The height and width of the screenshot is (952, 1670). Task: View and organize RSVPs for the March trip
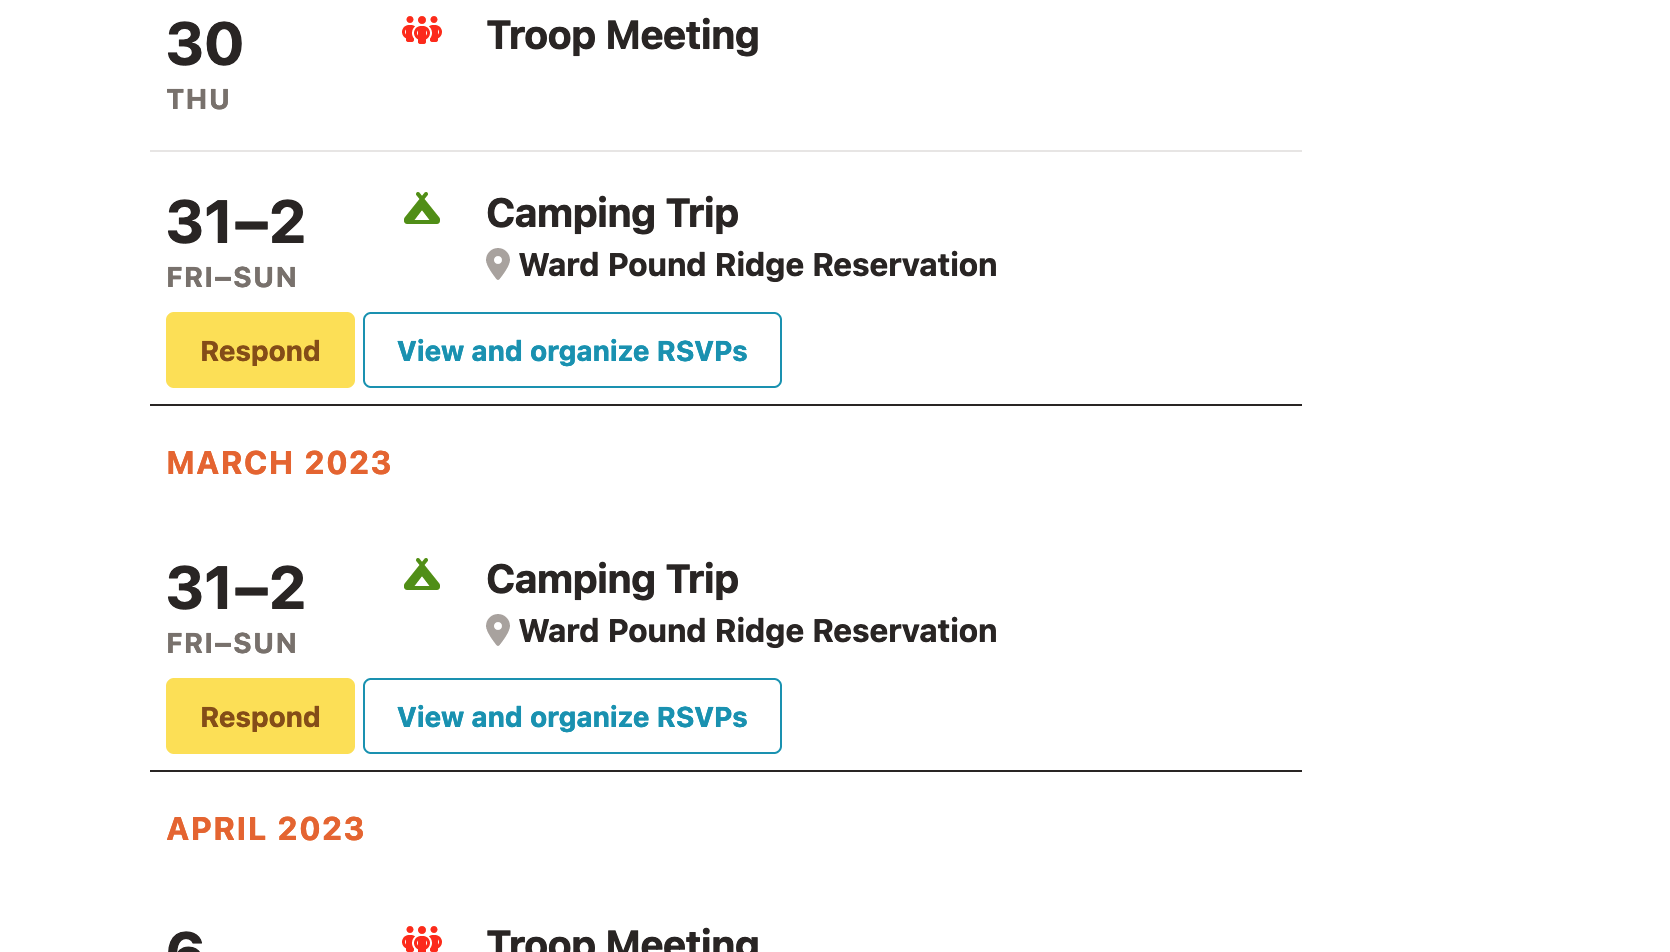coord(572,716)
